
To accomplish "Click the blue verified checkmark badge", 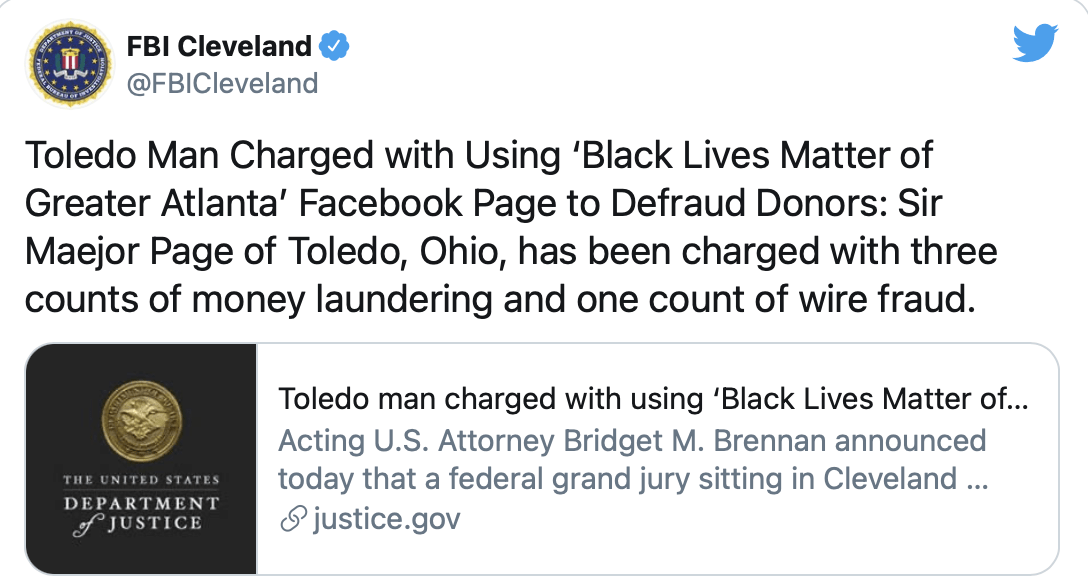I will (334, 46).
